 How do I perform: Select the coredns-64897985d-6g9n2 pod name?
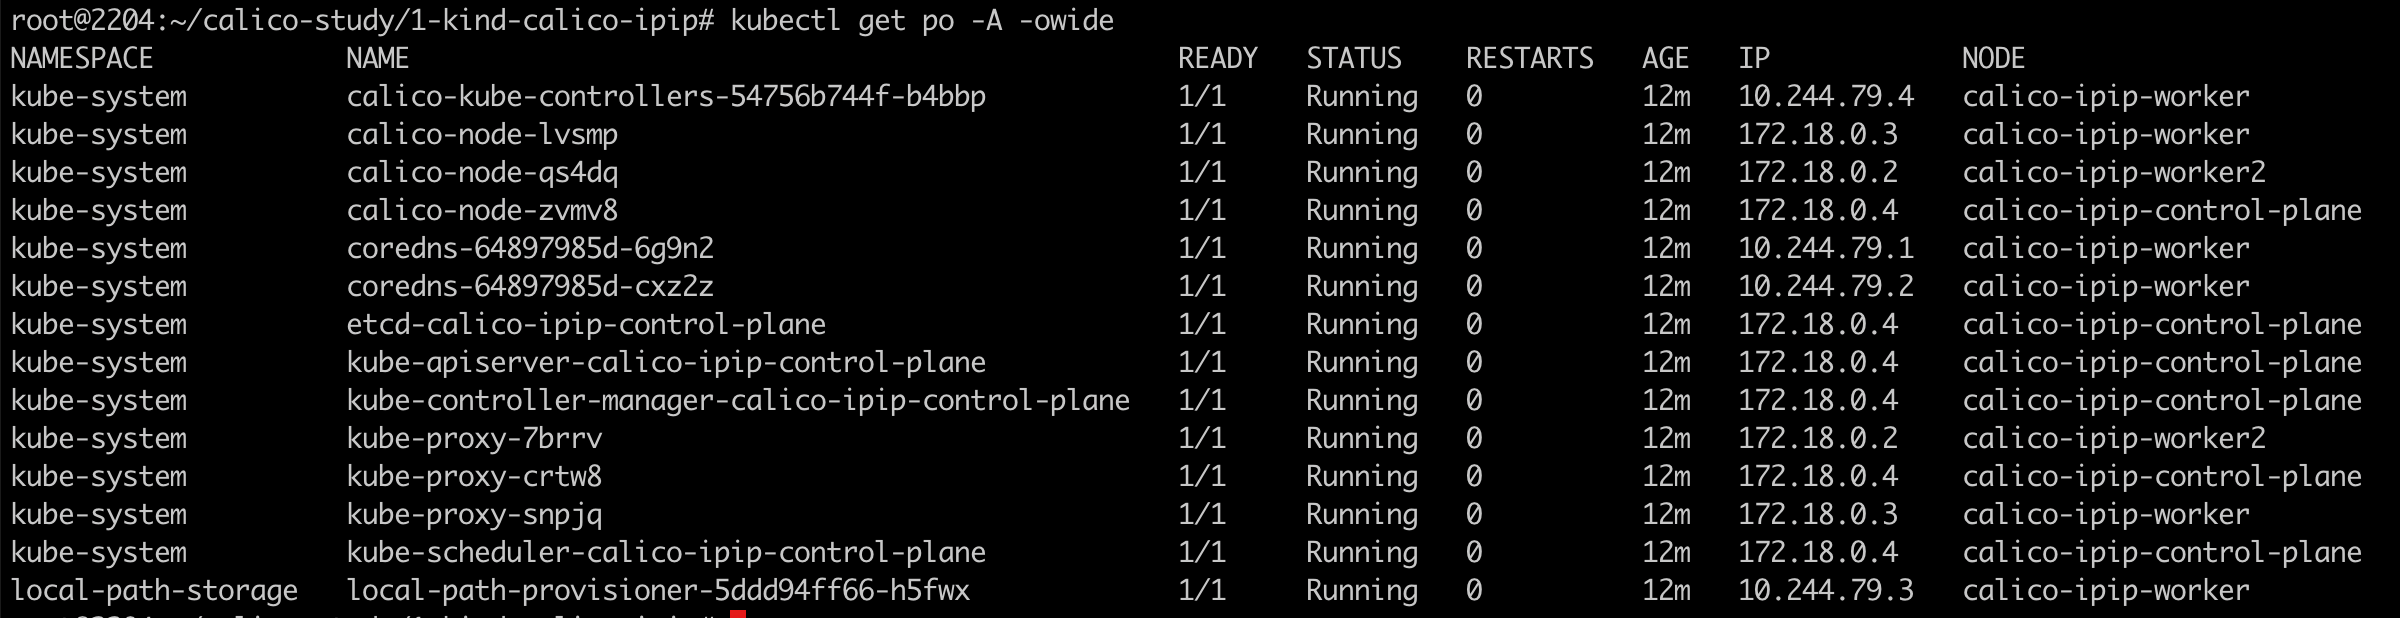pyautogui.click(x=530, y=249)
